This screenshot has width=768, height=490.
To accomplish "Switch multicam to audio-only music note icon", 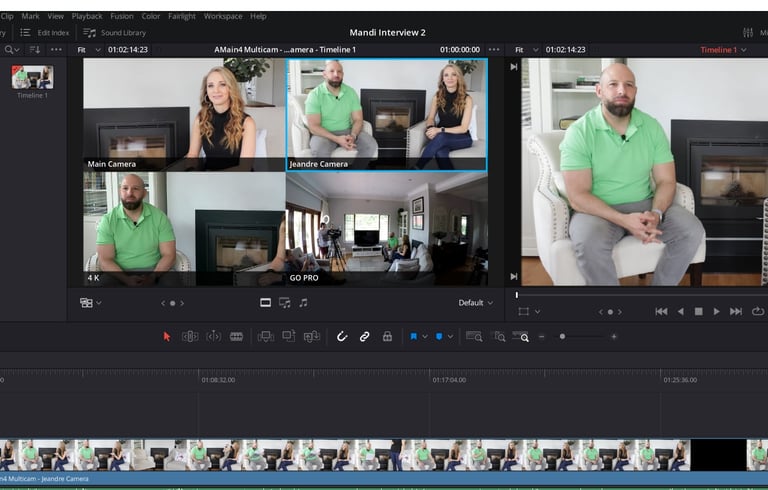I will [x=303, y=303].
